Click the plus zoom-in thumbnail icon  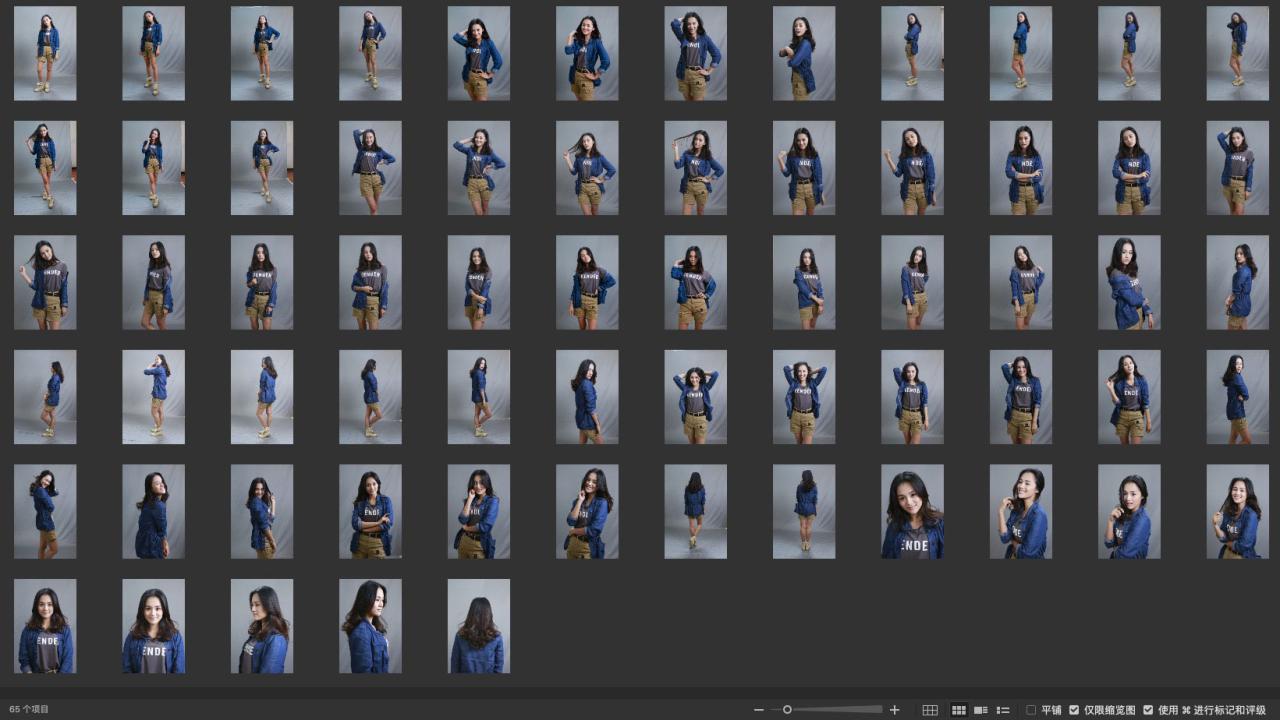[x=894, y=710]
